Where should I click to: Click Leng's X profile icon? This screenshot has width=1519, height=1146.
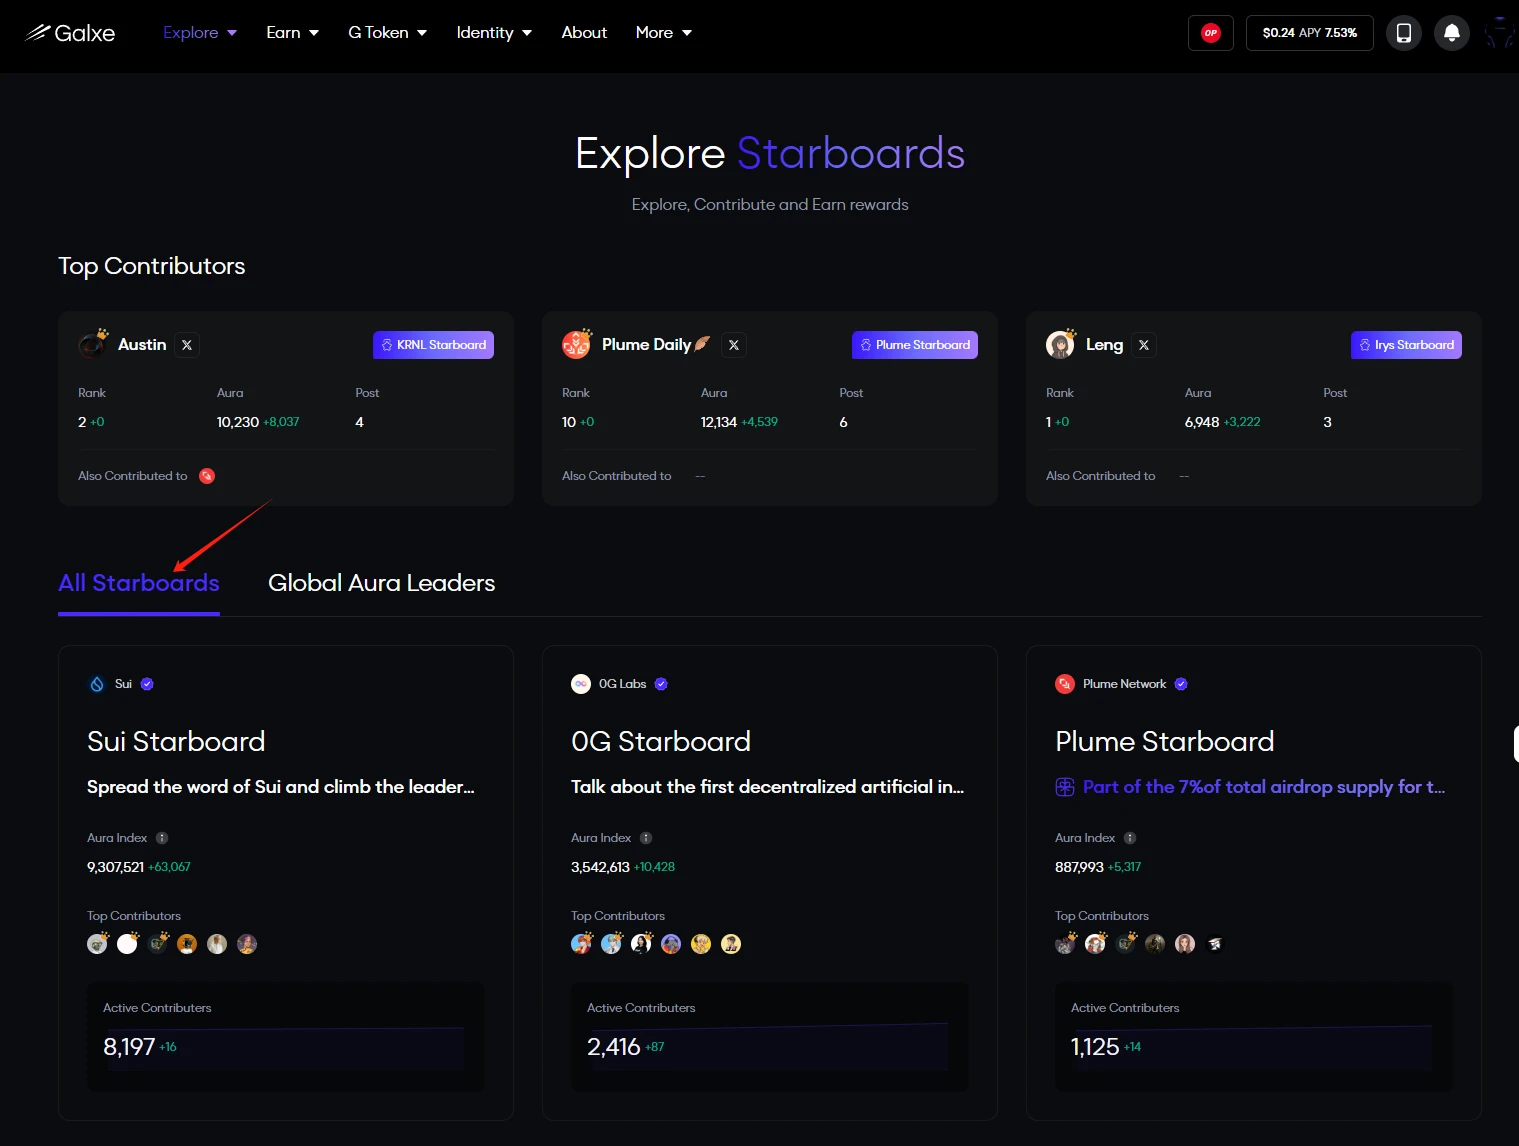click(x=1144, y=345)
